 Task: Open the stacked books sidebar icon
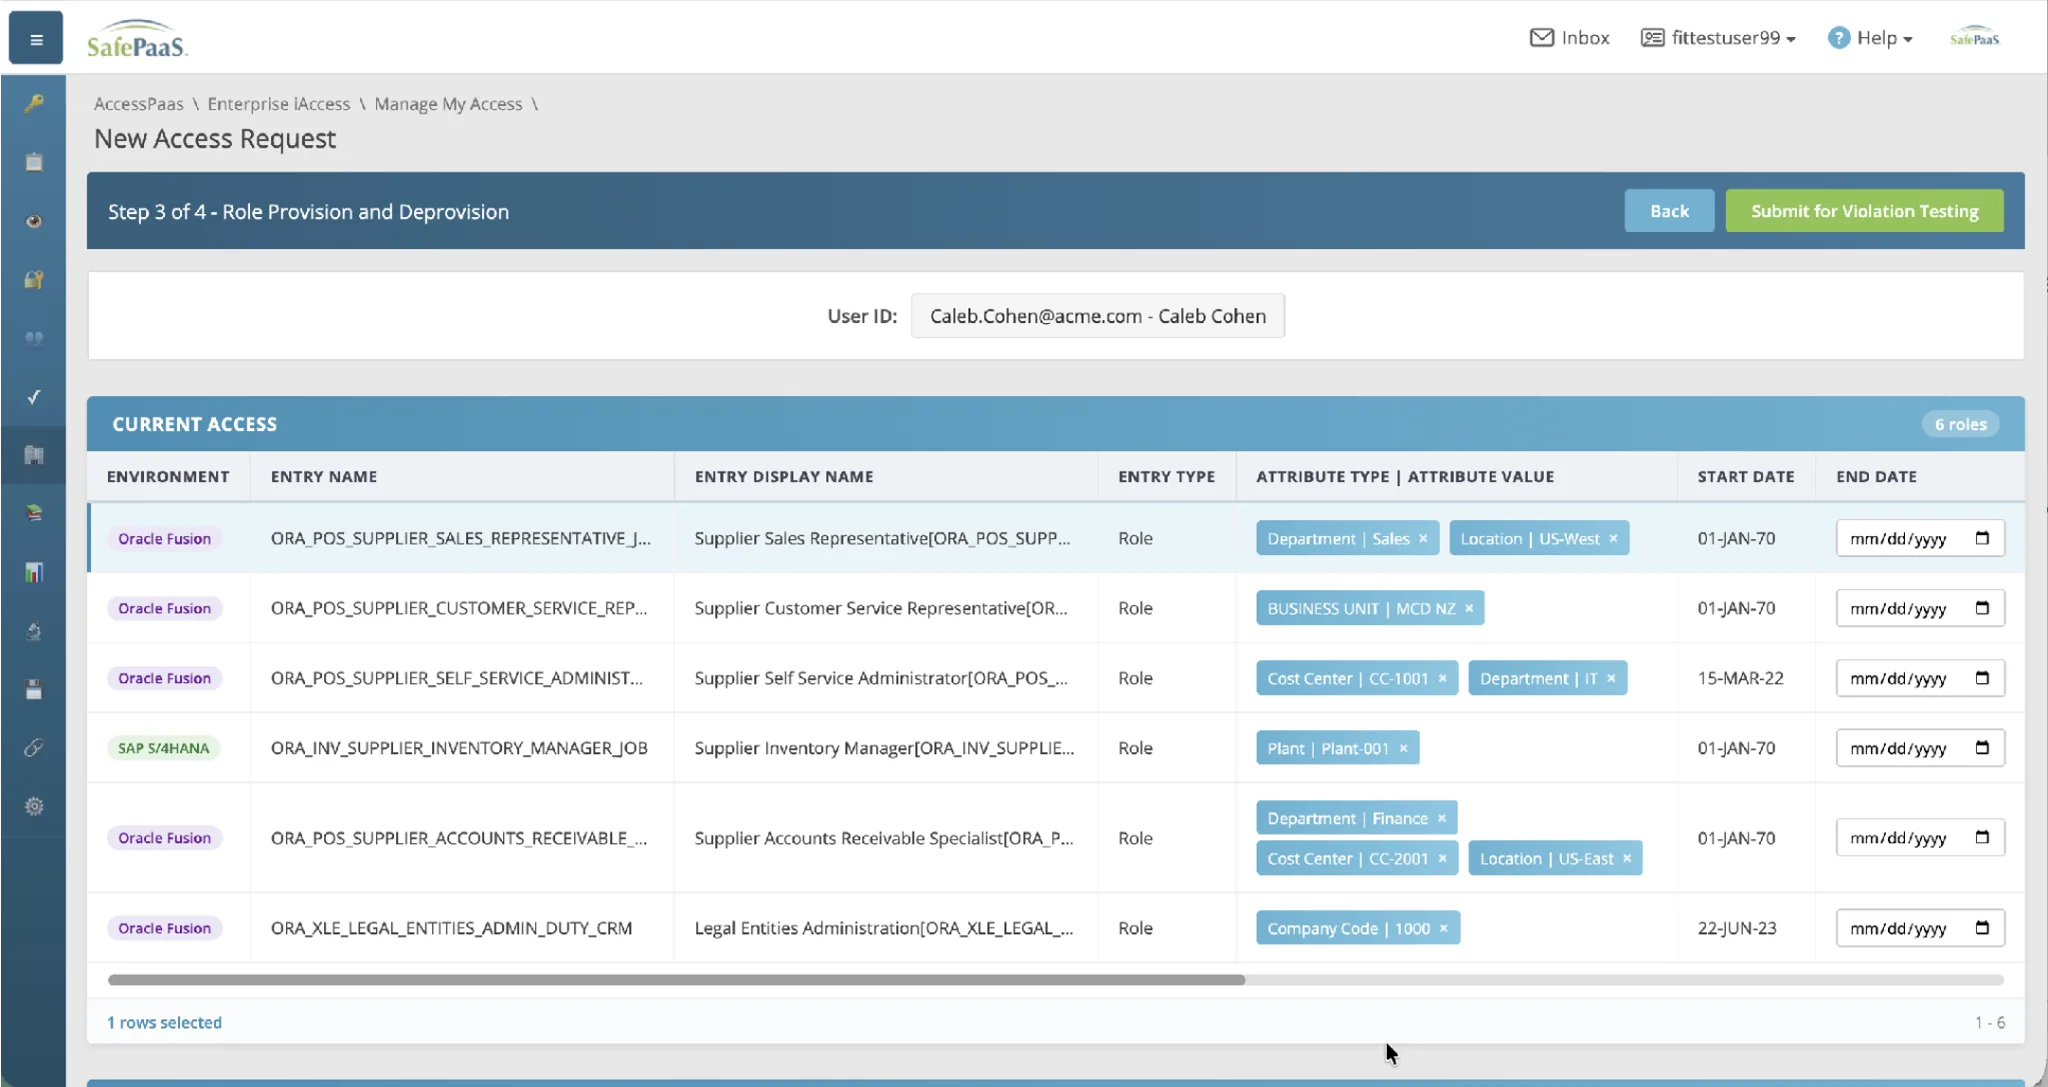pyautogui.click(x=34, y=513)
